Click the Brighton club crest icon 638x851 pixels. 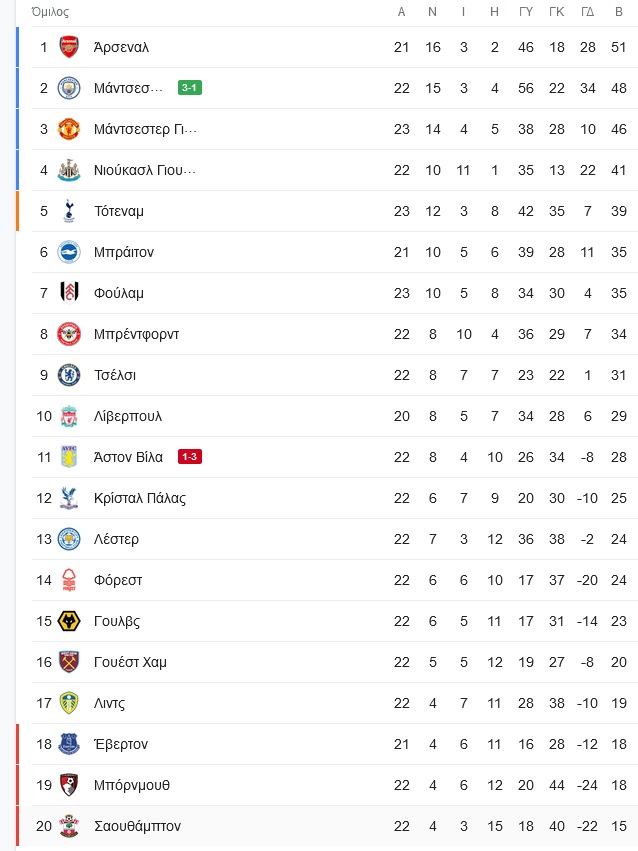[x=69, y=252]
